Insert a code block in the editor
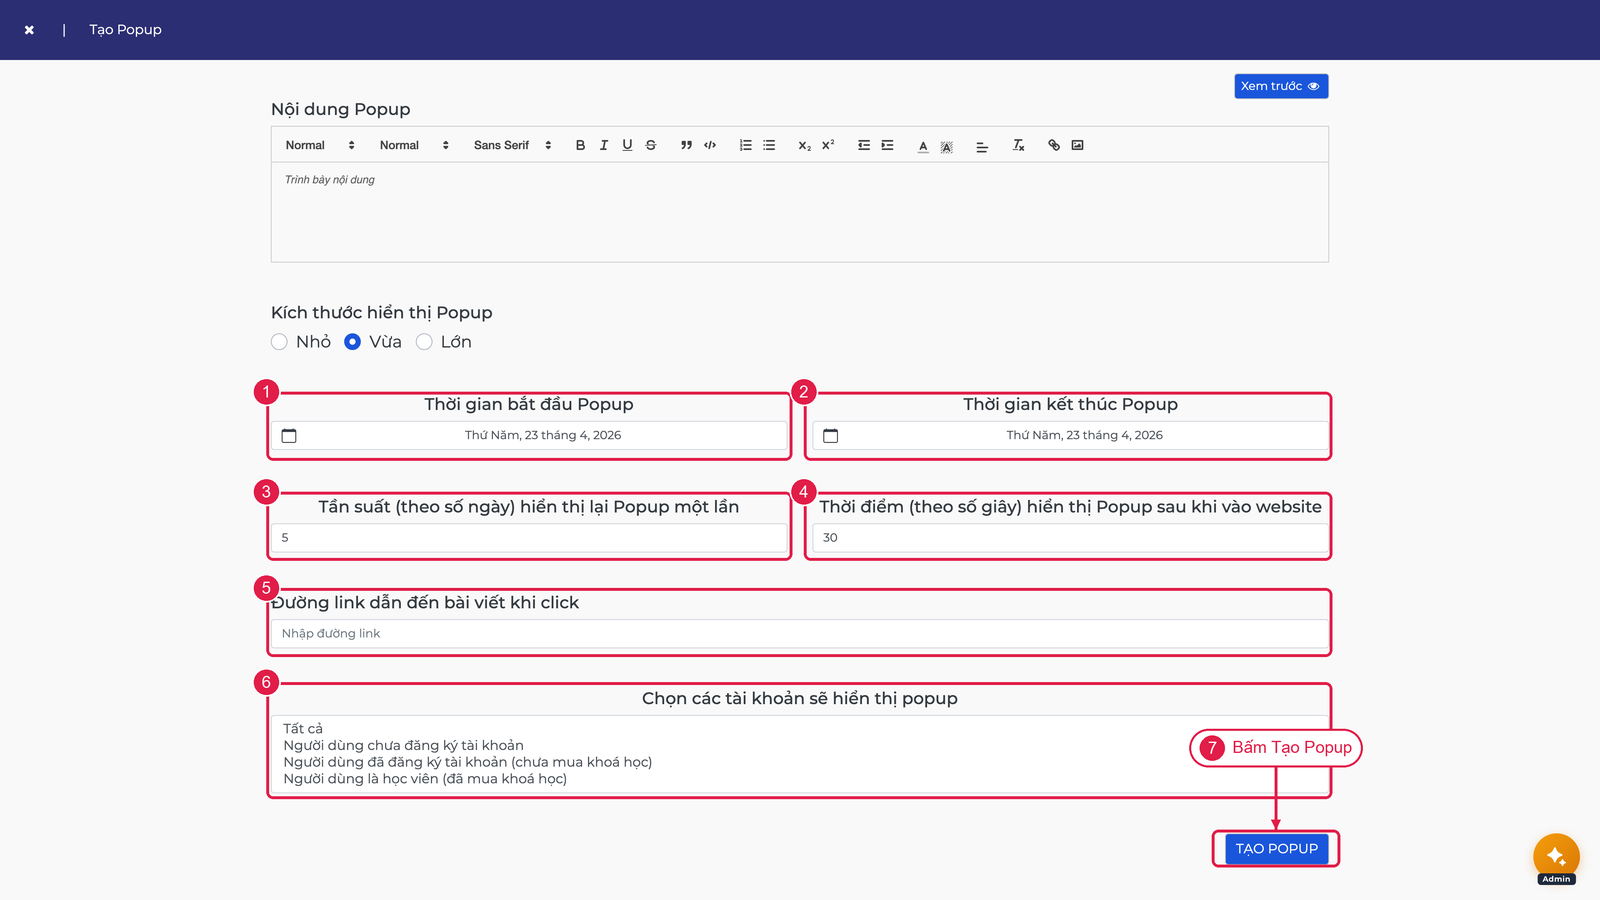Screen dimensions: 1600x900 (x=710, y=145)
